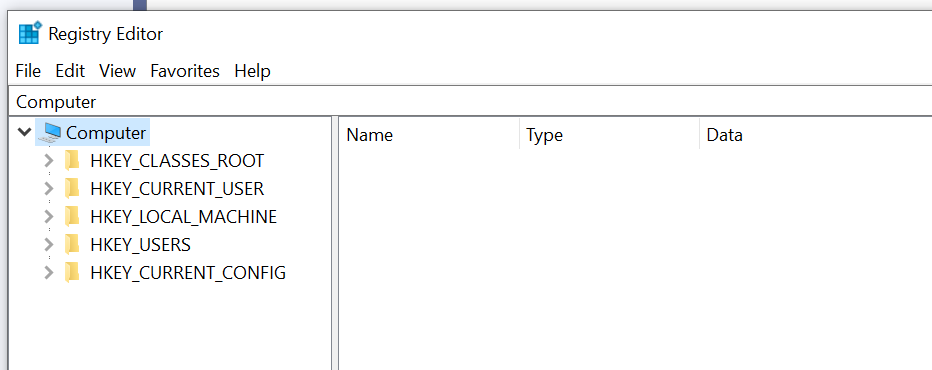932x370 pixels.
Task: Open the Favorites menu
Action: point(185,71)
